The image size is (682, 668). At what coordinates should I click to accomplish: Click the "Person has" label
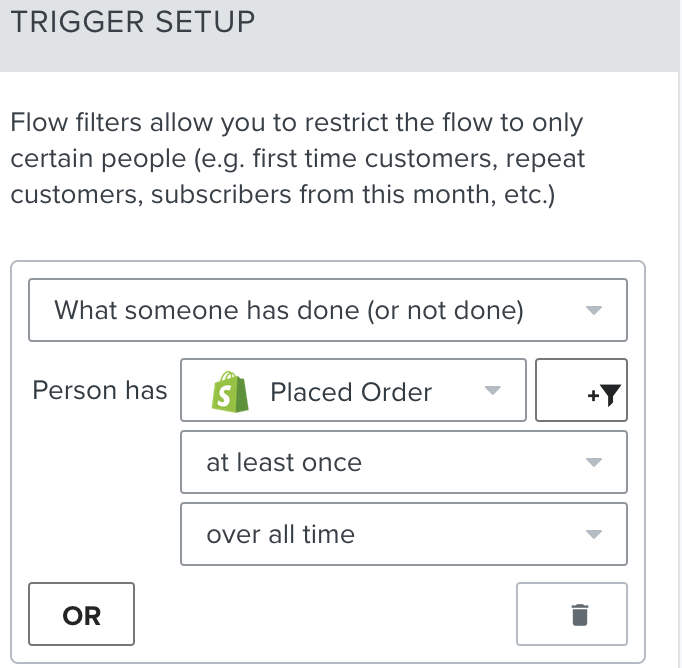click(100, 391)
